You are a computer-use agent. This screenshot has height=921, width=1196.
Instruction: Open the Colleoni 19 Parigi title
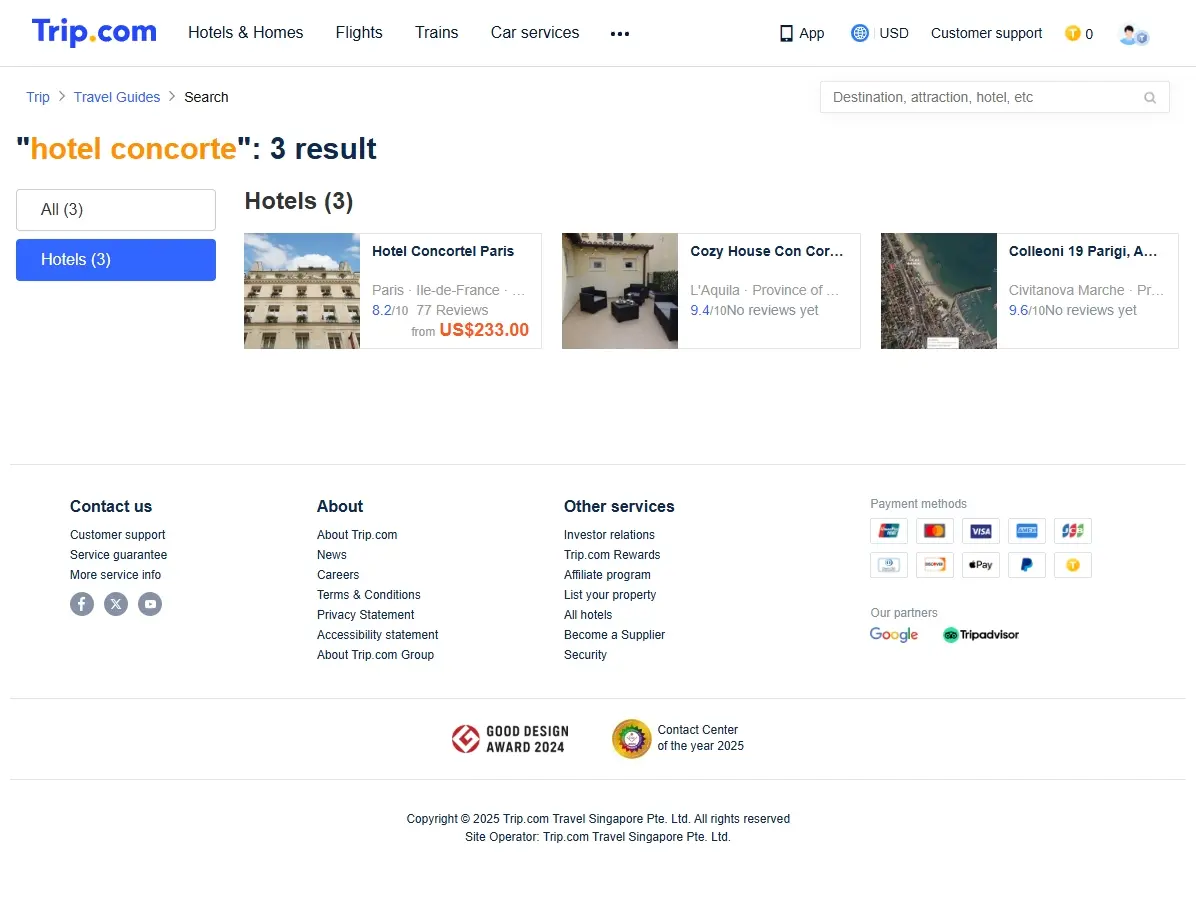(1083, 252)
